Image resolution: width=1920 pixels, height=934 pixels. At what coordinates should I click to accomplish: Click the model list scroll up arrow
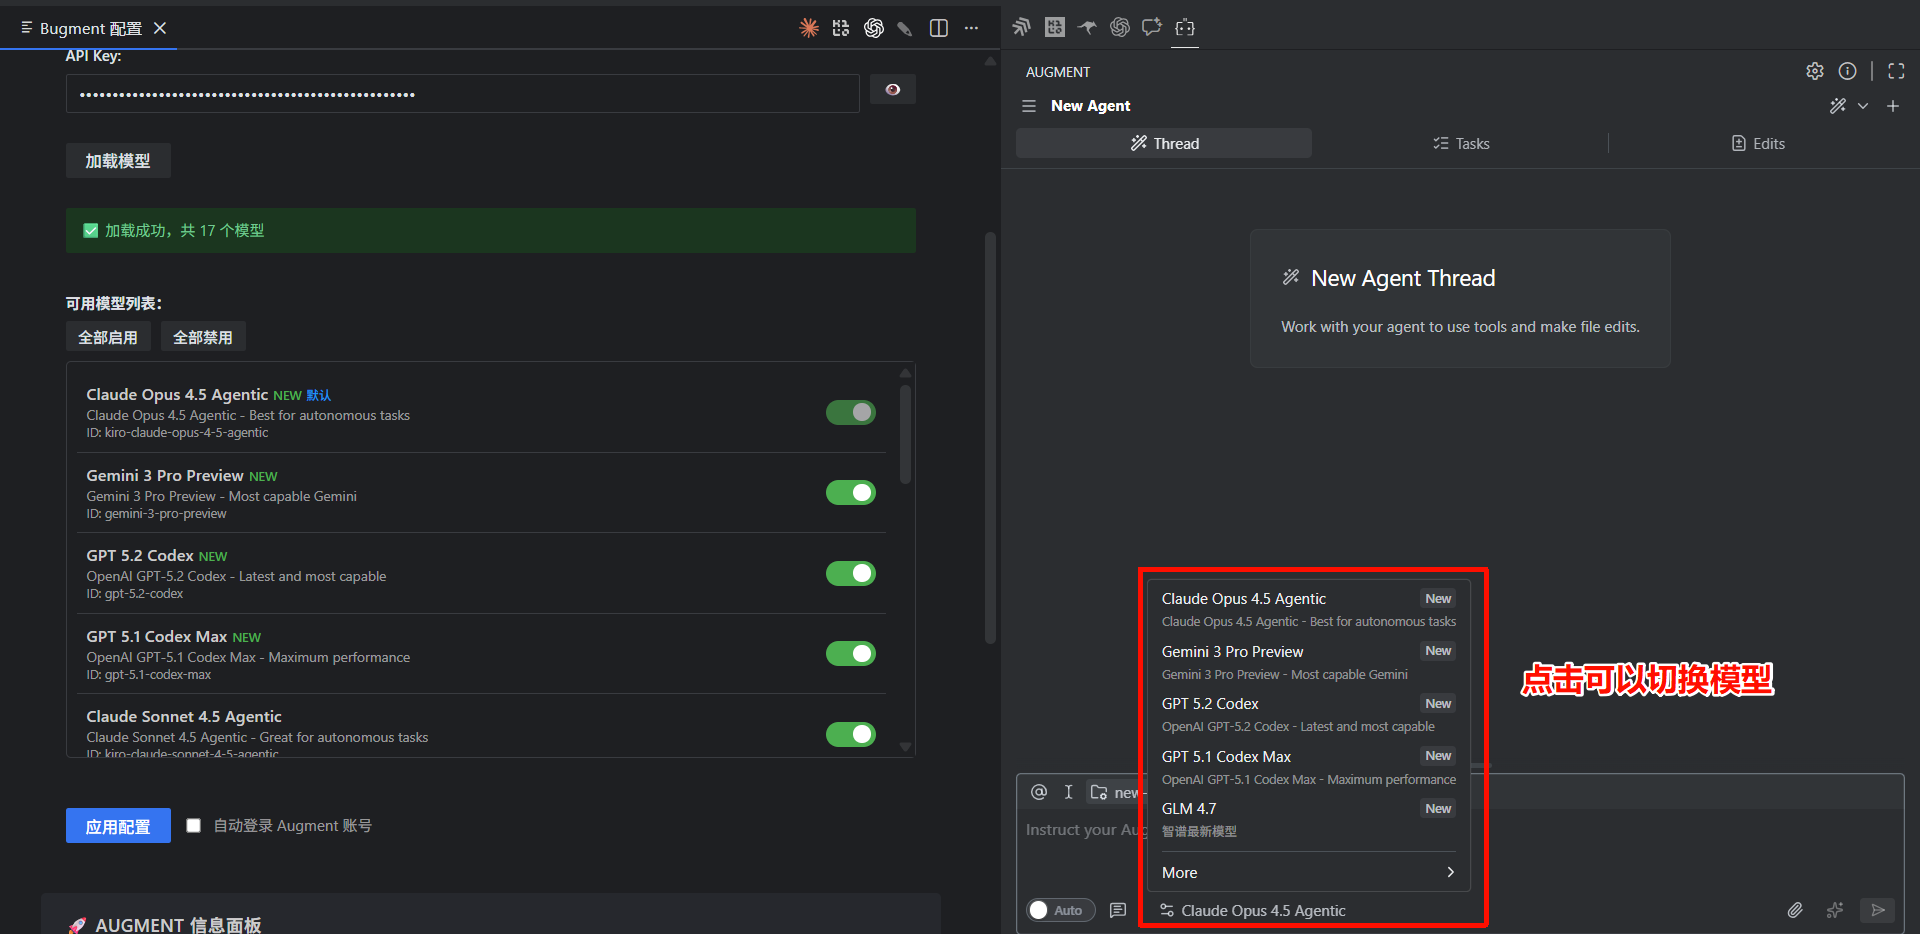coord(905,373)
